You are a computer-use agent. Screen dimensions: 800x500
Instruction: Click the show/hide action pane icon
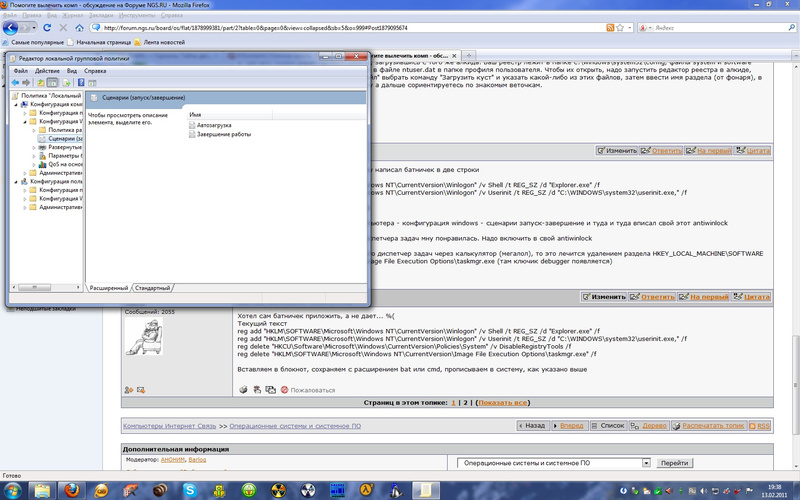tap(92, 83)
